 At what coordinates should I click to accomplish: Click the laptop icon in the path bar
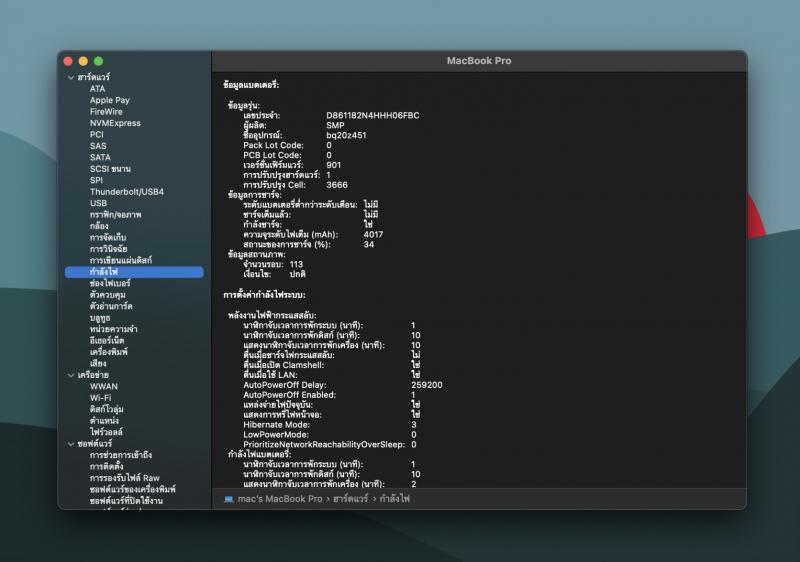pos(228,498)
